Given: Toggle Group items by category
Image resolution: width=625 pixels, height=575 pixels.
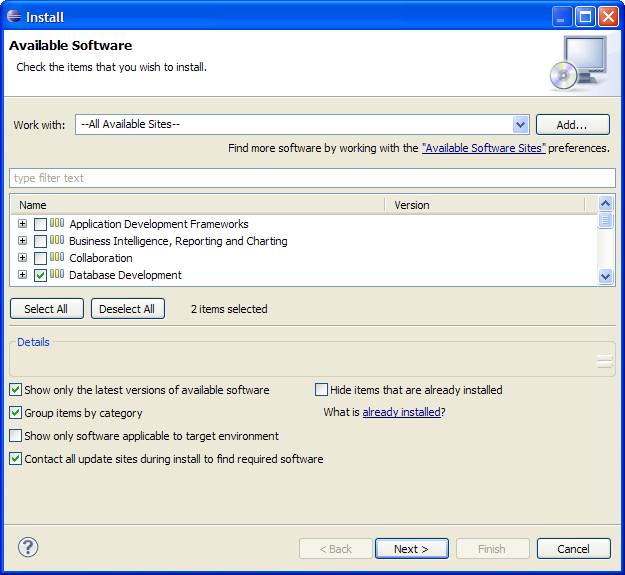Looking at the screenshot, I should tap(16, 412).
